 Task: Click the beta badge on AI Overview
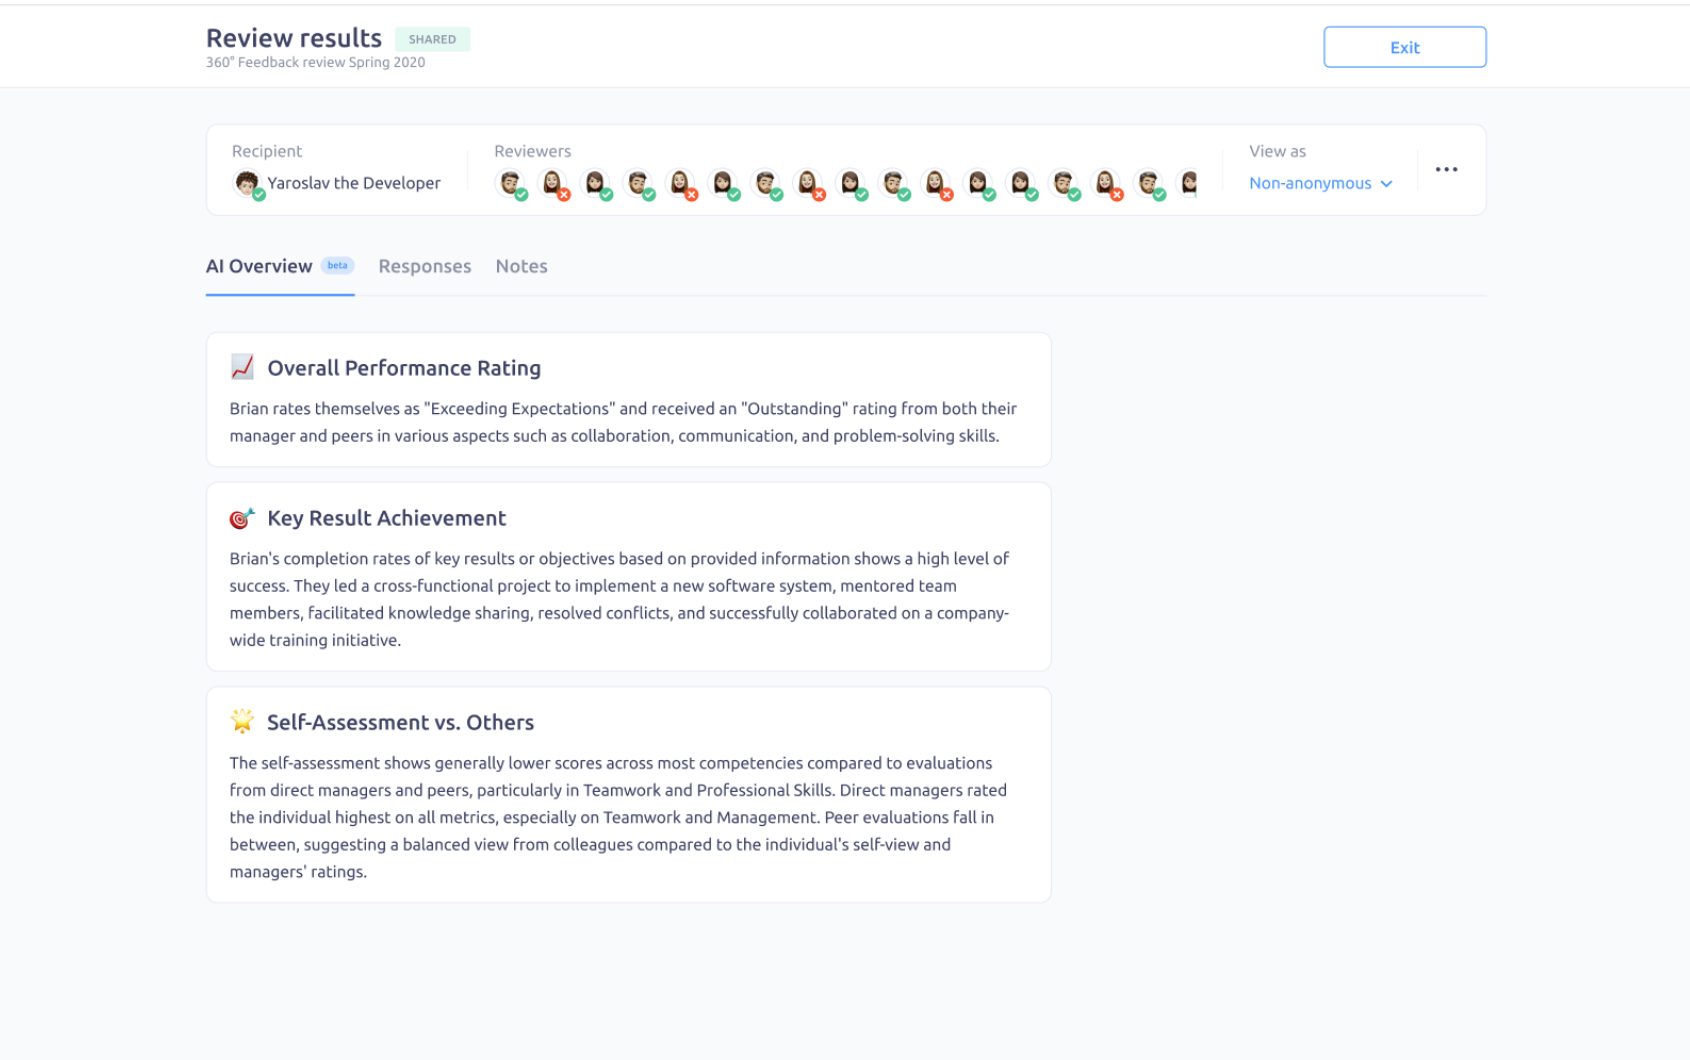coord(337,265)
